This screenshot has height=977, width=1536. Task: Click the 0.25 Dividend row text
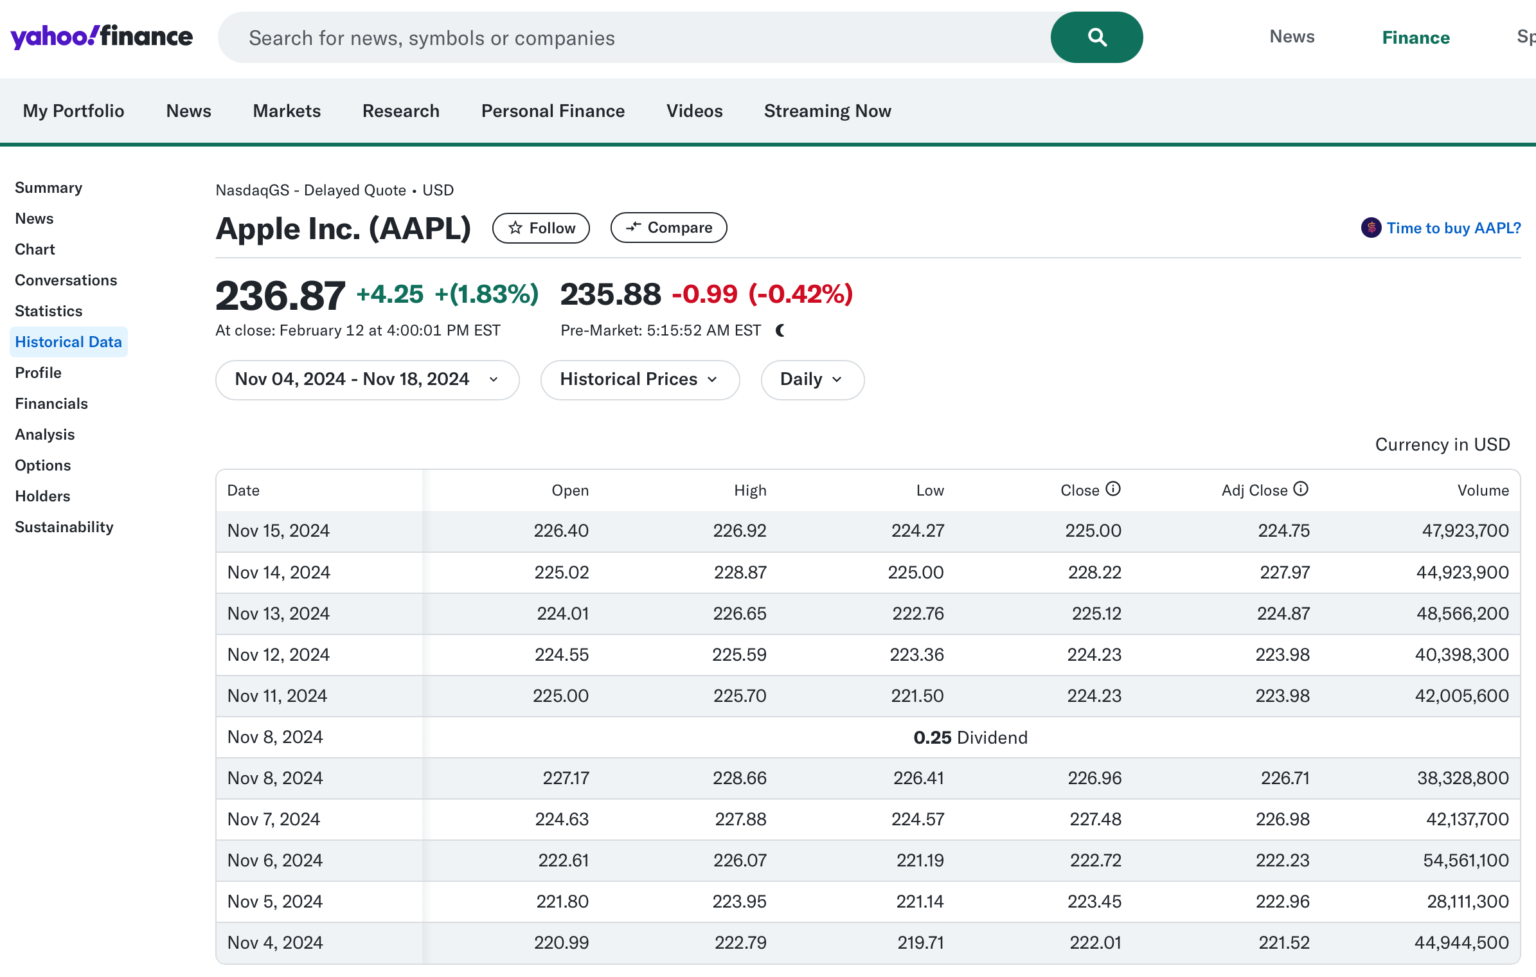(970, 738)
